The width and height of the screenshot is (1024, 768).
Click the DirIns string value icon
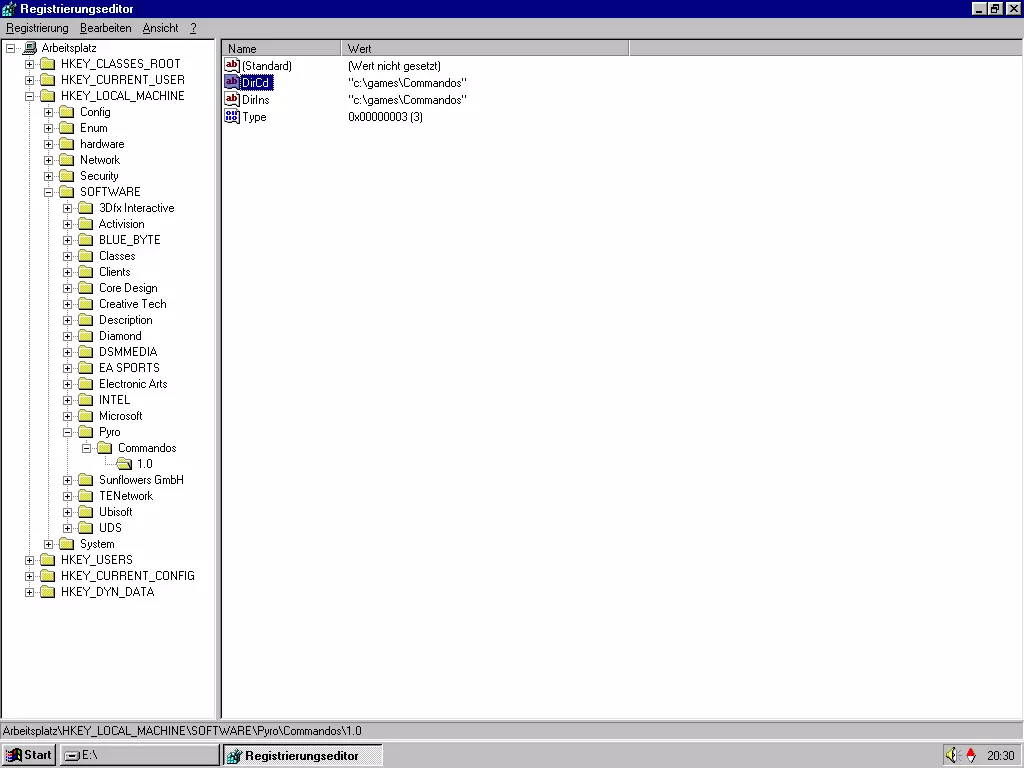[232, 99]
